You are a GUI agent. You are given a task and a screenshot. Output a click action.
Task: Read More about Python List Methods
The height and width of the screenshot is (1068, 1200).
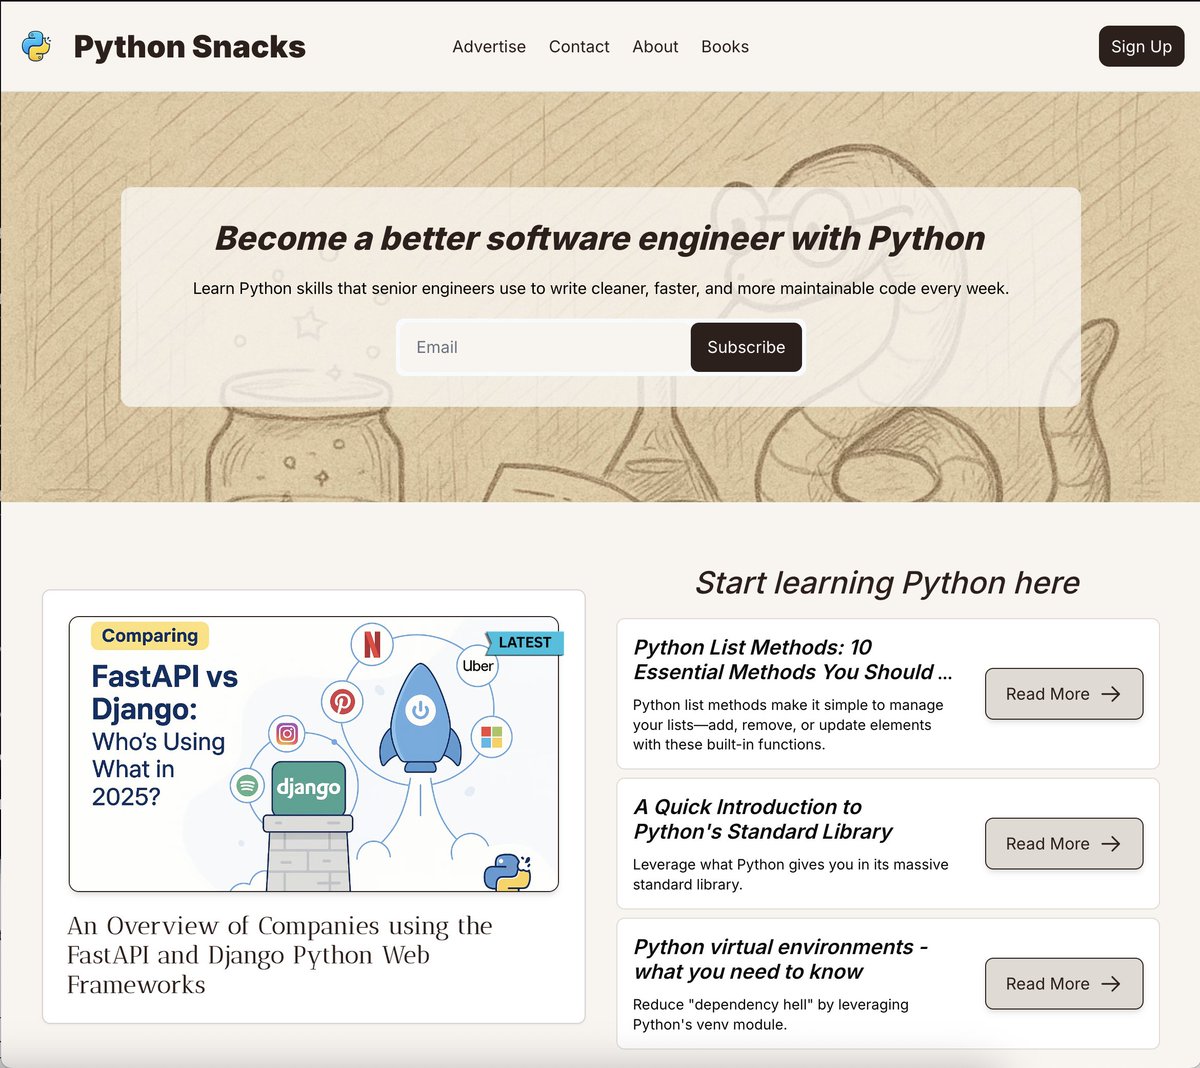click(1064, 694)
